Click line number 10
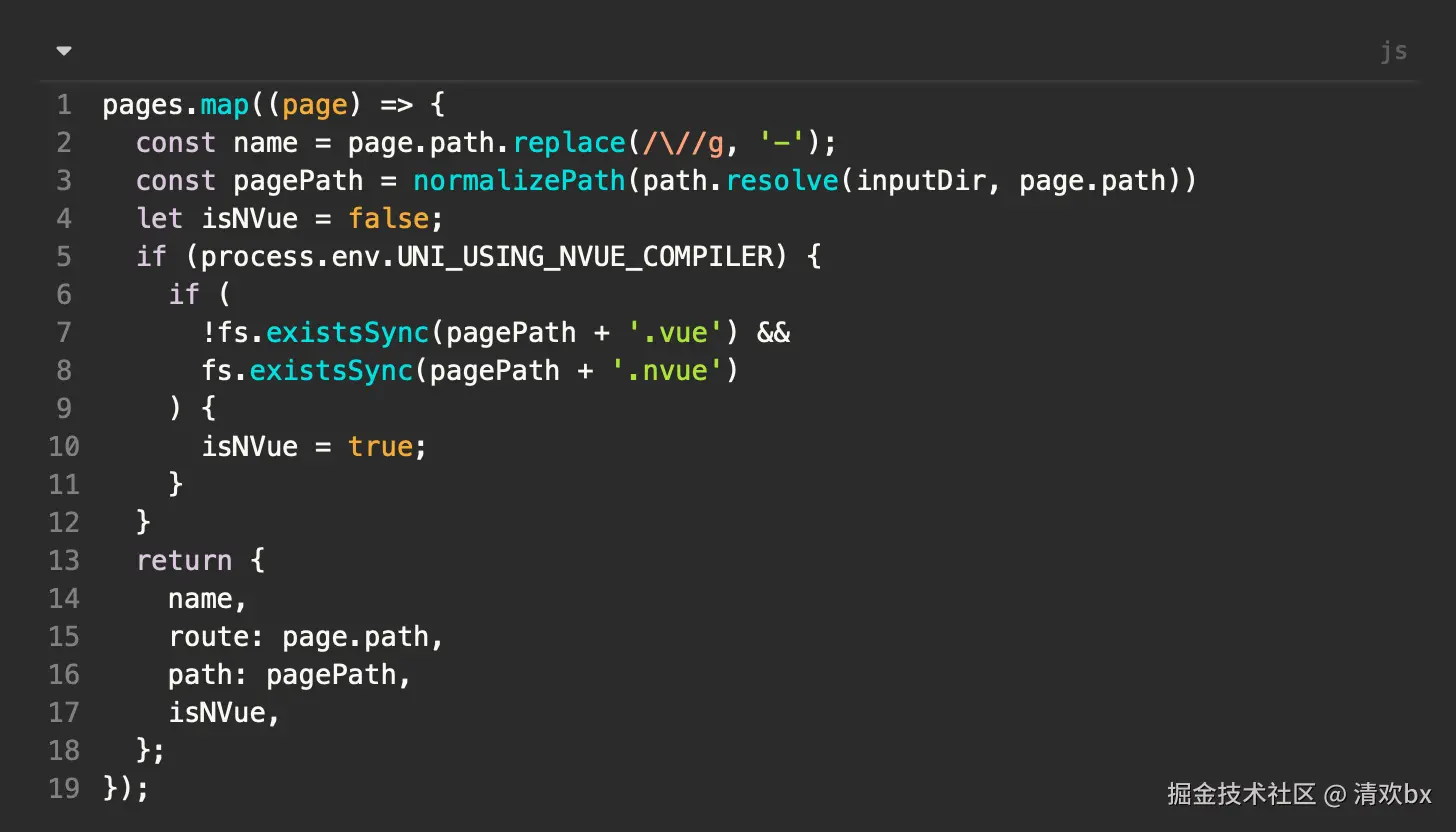This screenshot has width=1456, height=832. [x=64, y=447]
